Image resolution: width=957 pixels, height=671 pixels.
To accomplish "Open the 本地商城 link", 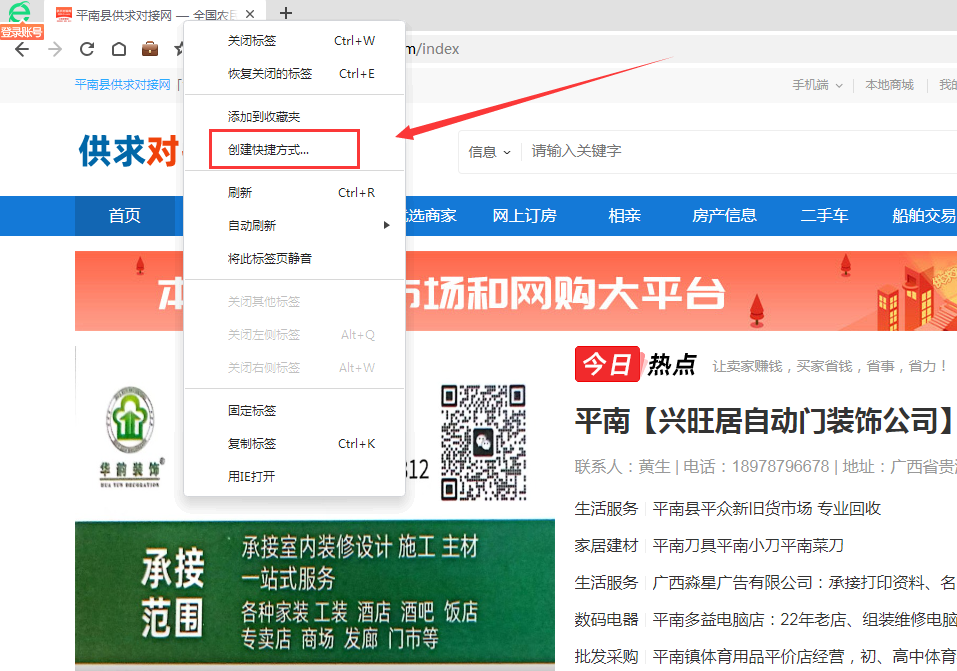I will pyautogui.click(x=889, y=85).
